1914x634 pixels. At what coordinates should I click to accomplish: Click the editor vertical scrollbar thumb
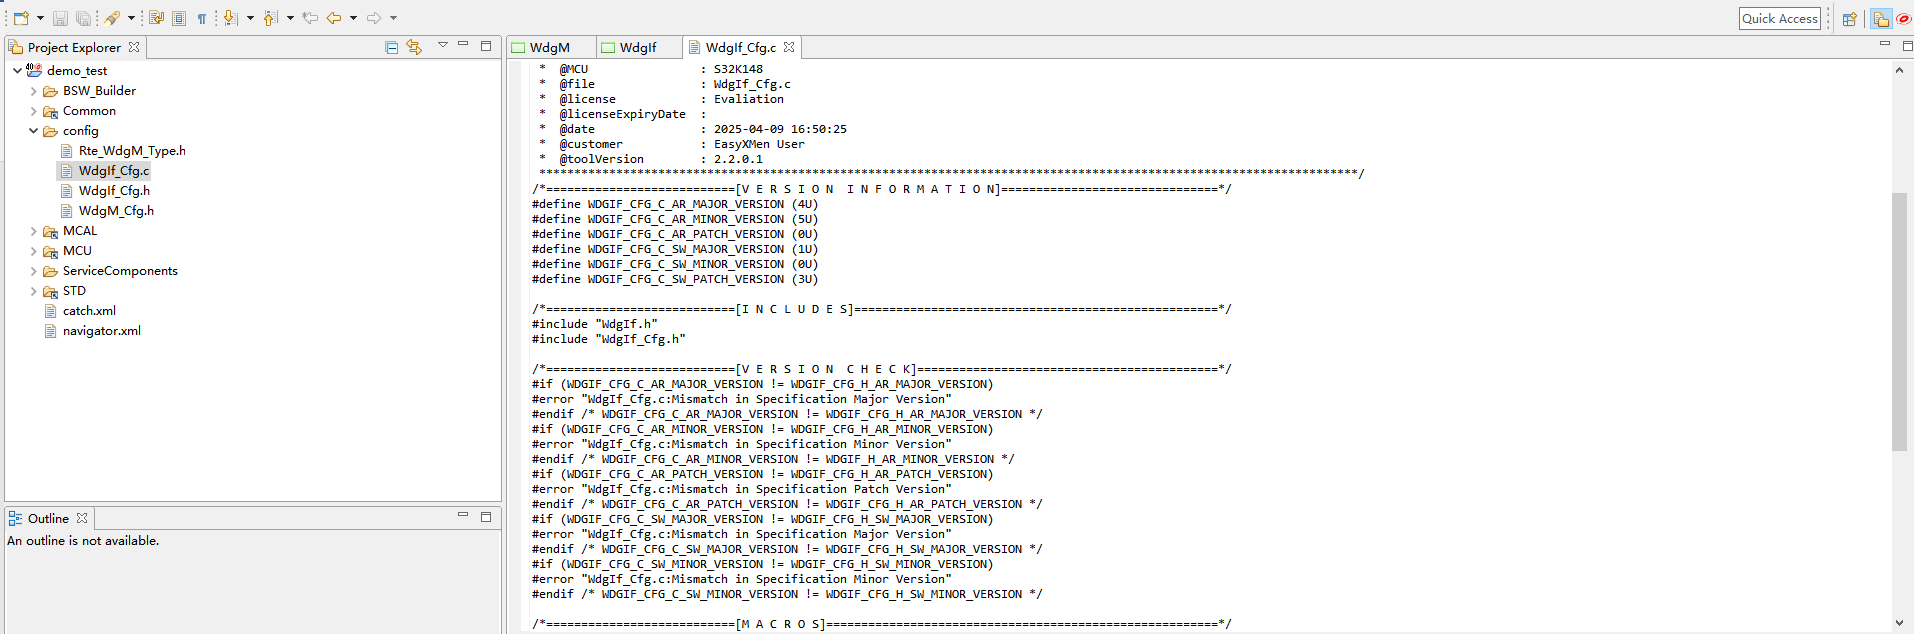(x=1899, y=320)
